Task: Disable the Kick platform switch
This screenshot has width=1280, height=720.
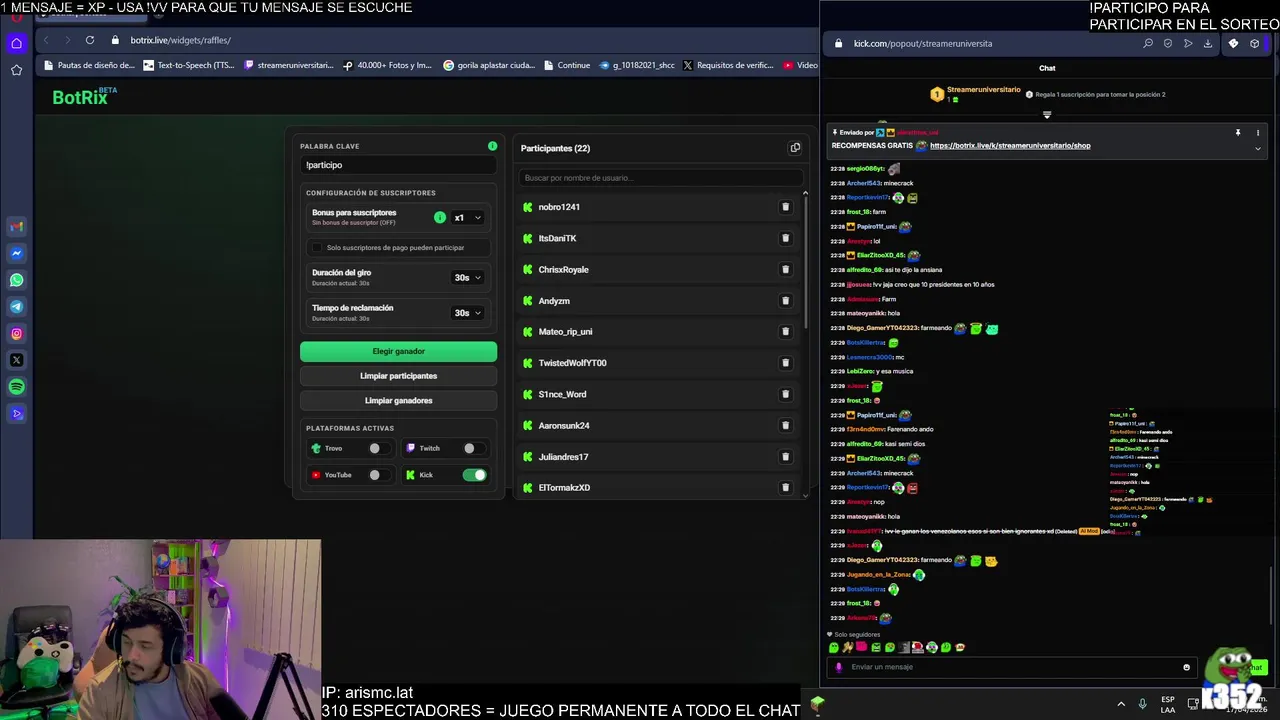Action: pyautogui.click(x=474, y=475)
